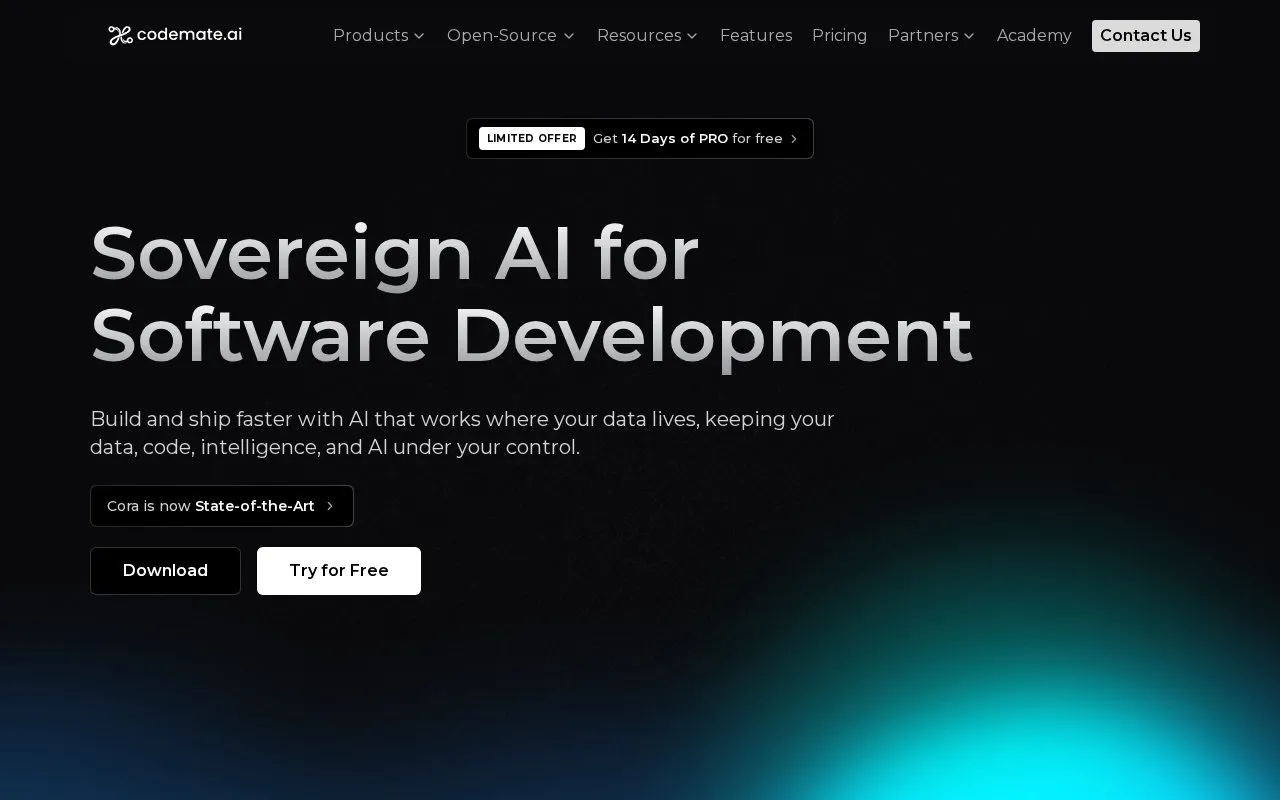Select the Try for Free button
Viewport: 1280px width, 800px height.
339,571
